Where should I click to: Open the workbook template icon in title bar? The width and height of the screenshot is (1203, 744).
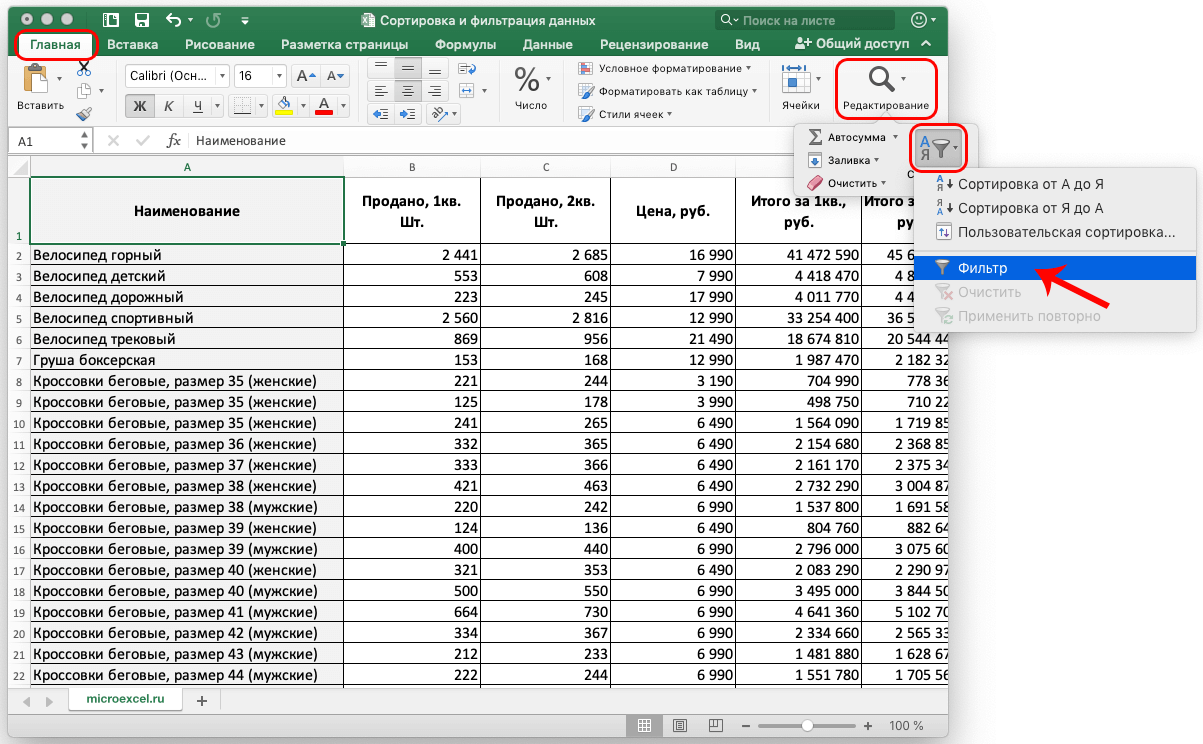coord(111,20)
